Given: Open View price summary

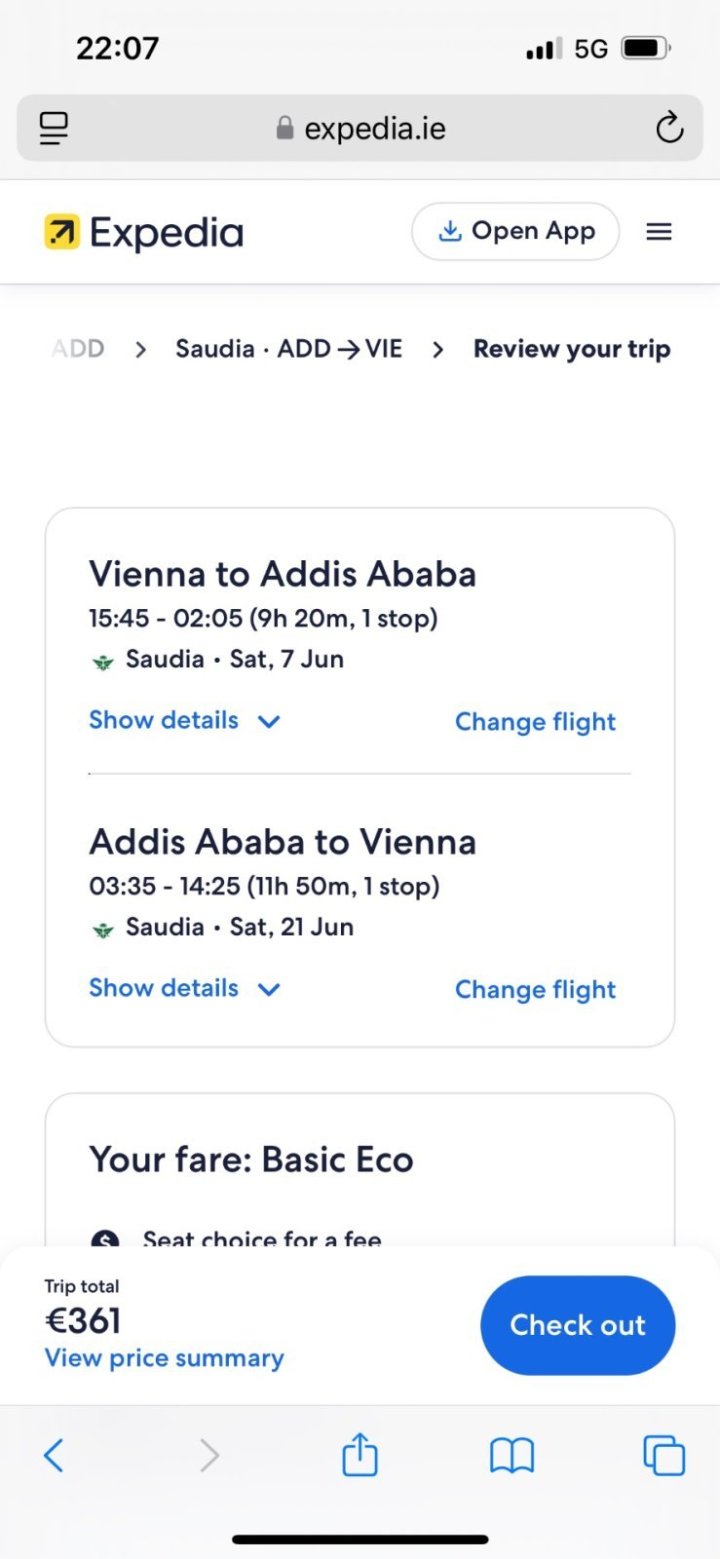Looking at the screenshot, I should click(164, 1358).
